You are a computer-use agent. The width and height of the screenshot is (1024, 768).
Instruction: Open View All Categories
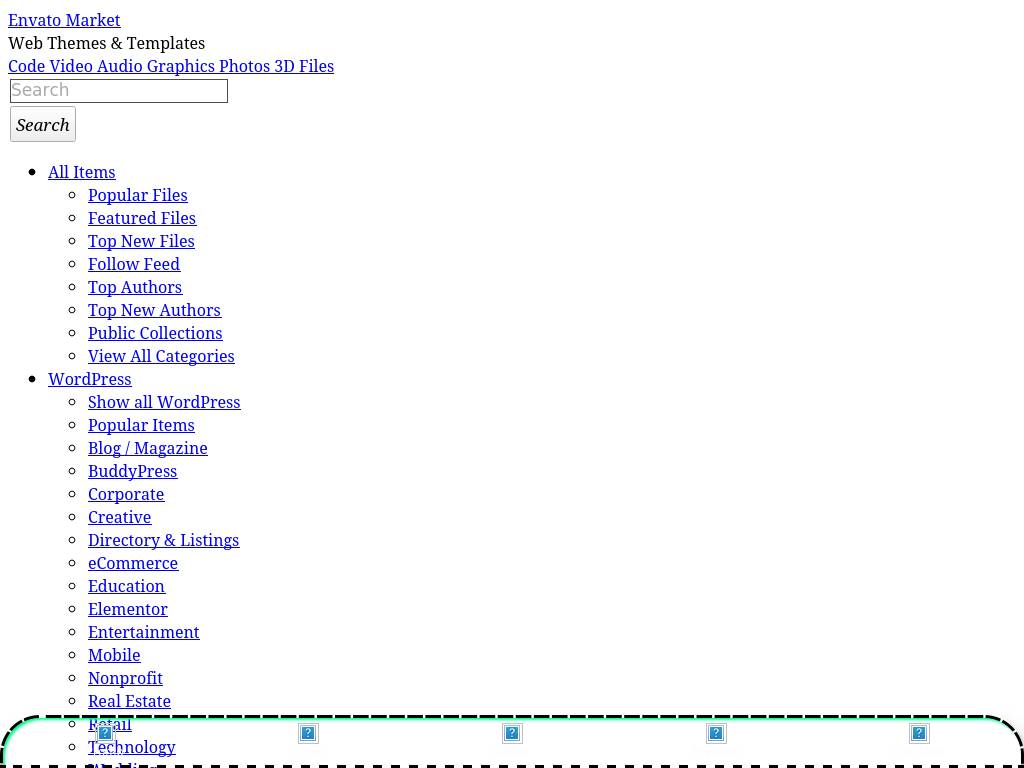(x=161, y=356)
